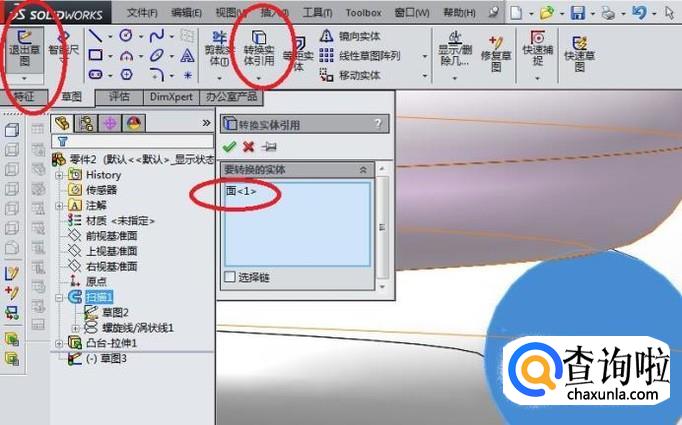Expand the 注解 tree node

click(59, 206)
